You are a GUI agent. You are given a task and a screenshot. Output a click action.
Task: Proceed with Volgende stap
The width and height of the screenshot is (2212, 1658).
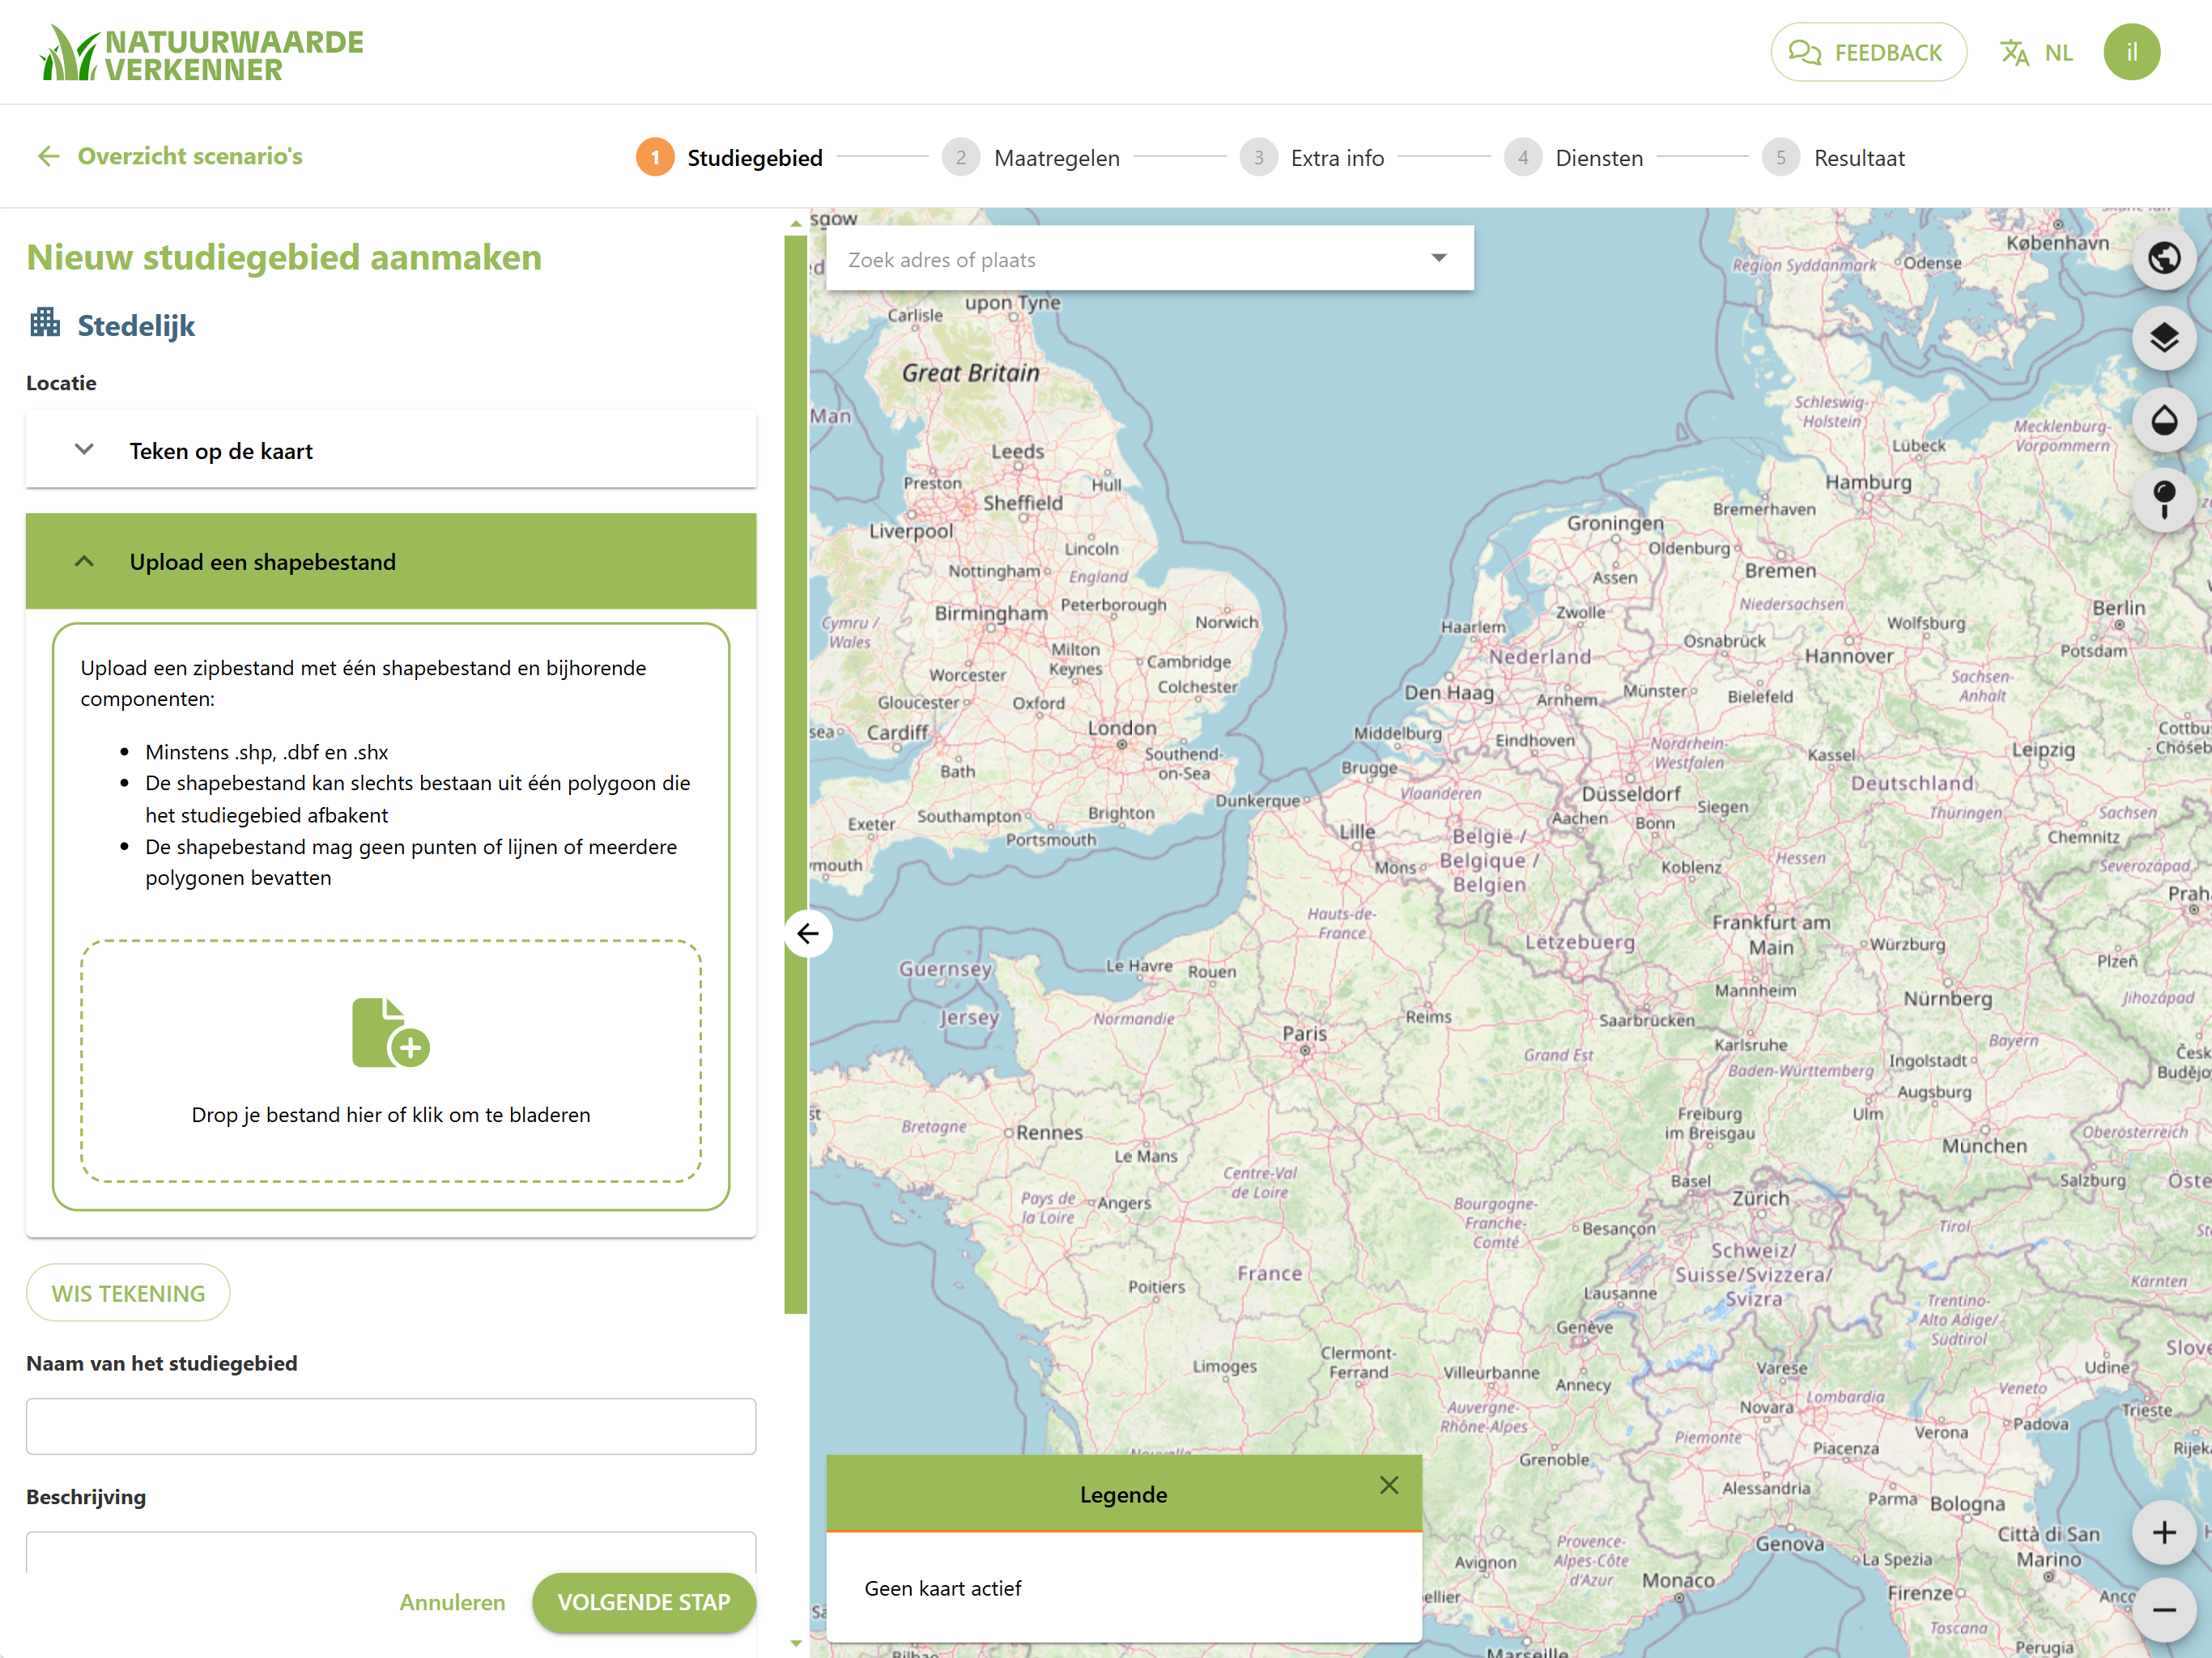pos(644,1602)
